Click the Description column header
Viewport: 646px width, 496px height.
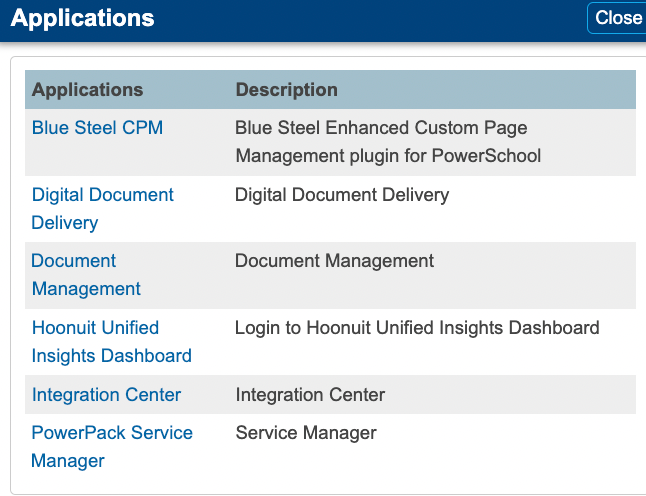286,90
